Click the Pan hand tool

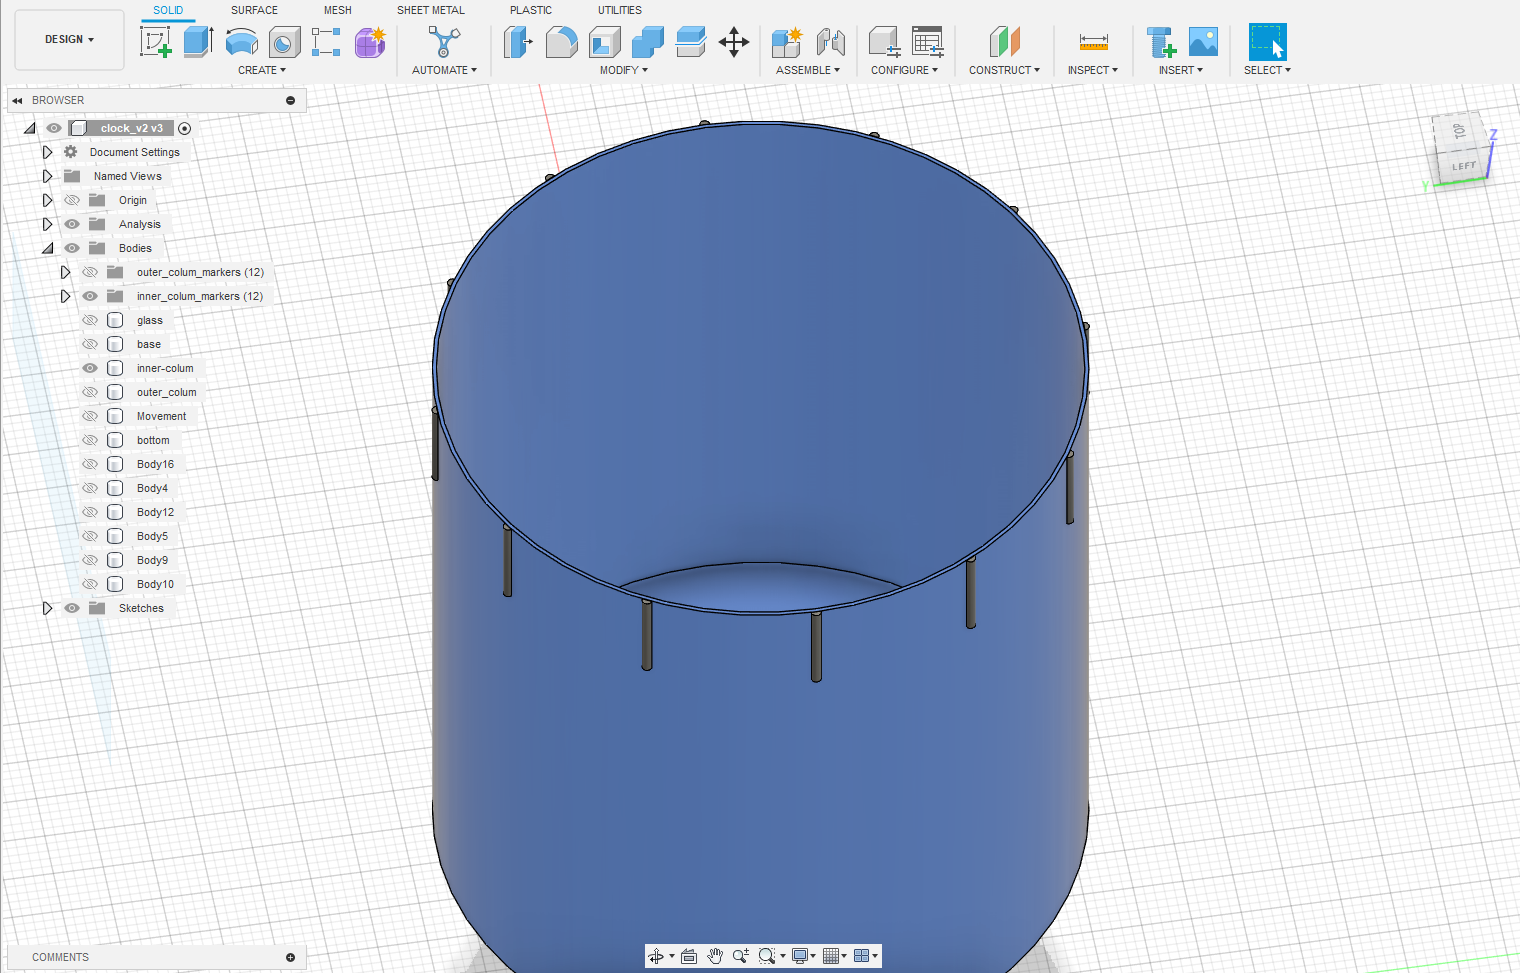tap(715, 956)
